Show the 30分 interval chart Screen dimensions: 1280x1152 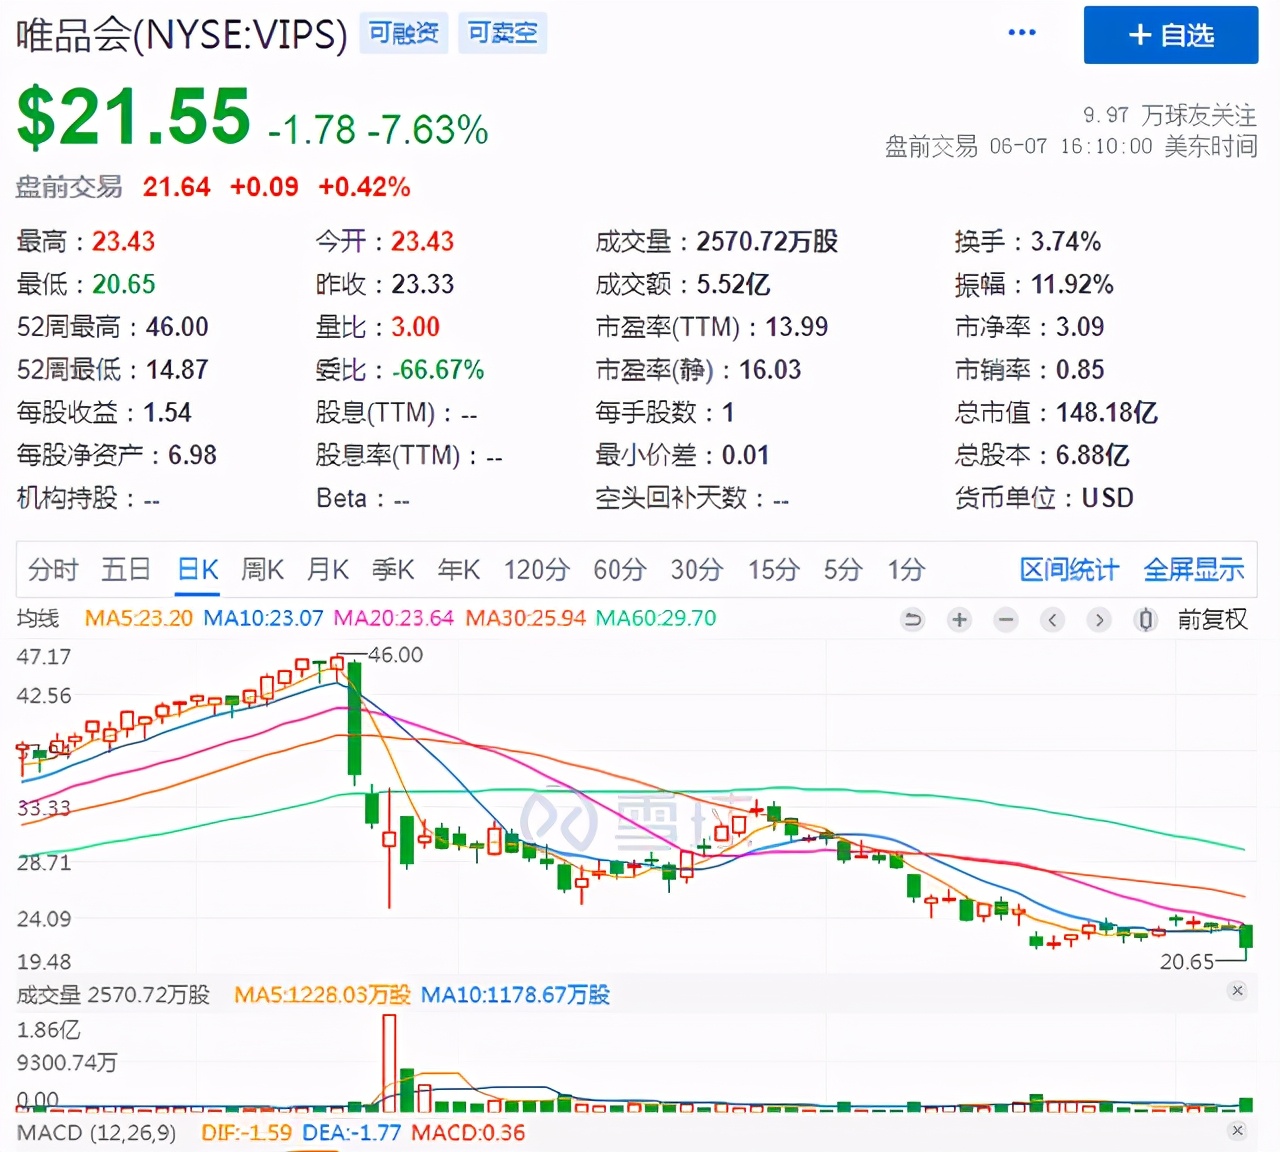pos(697,570)
